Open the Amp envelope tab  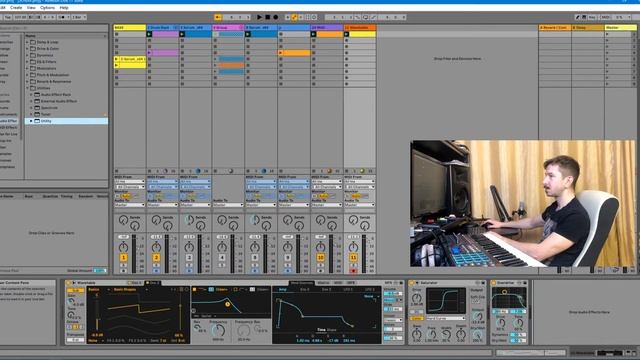(x=282, y=289)
